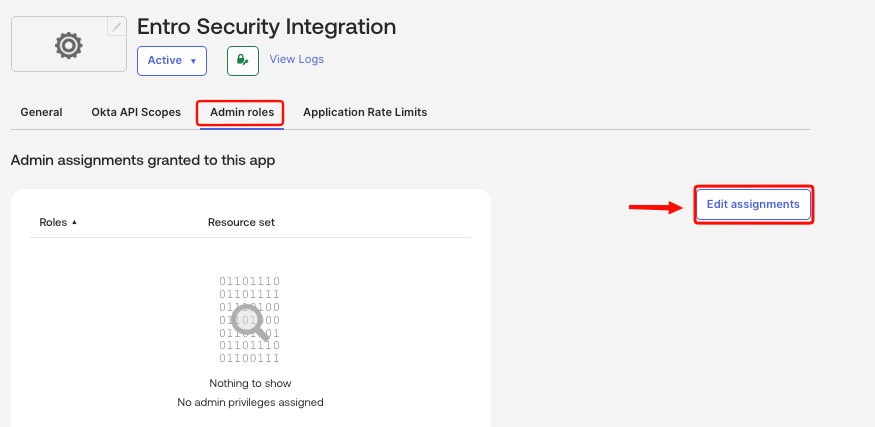Switch to the Okta API Scopes tab
This screenshot has height=427, width=875.
pos(136,112)
